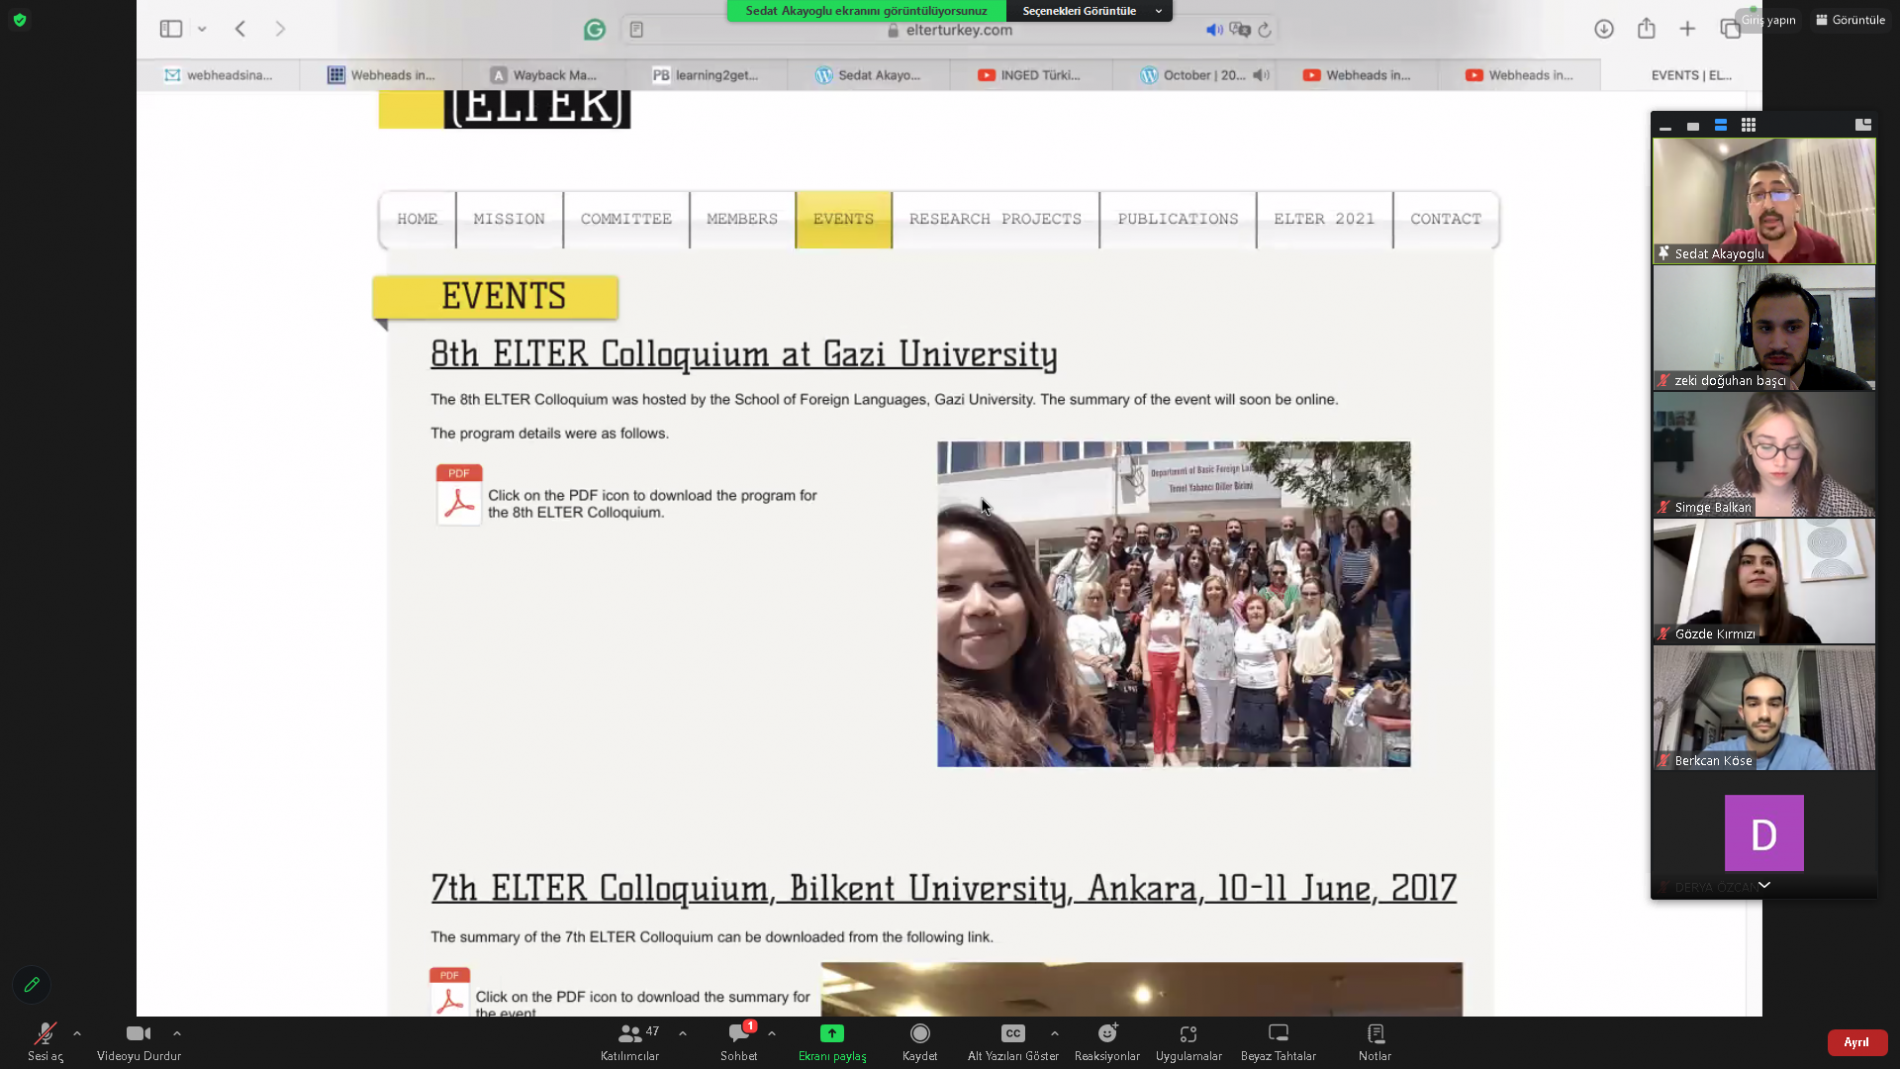Switch to learning2get... tab
This screenshot has width=1900, height=1069.
point(706,75)
